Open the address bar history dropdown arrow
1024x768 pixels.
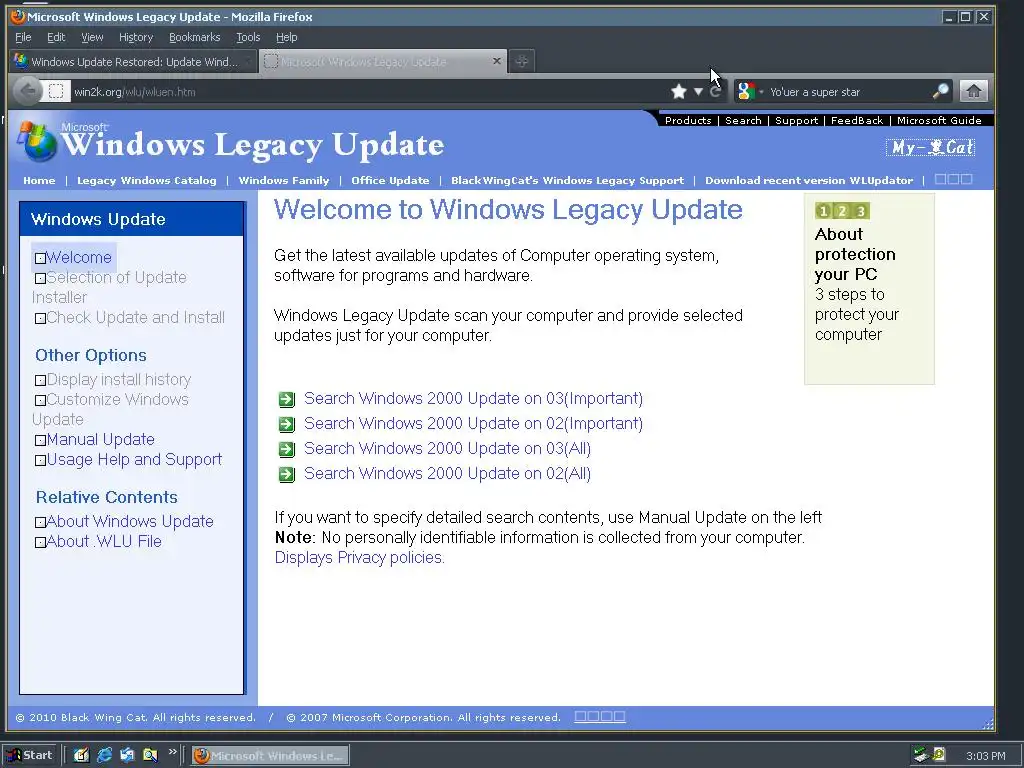pos(698,91)
